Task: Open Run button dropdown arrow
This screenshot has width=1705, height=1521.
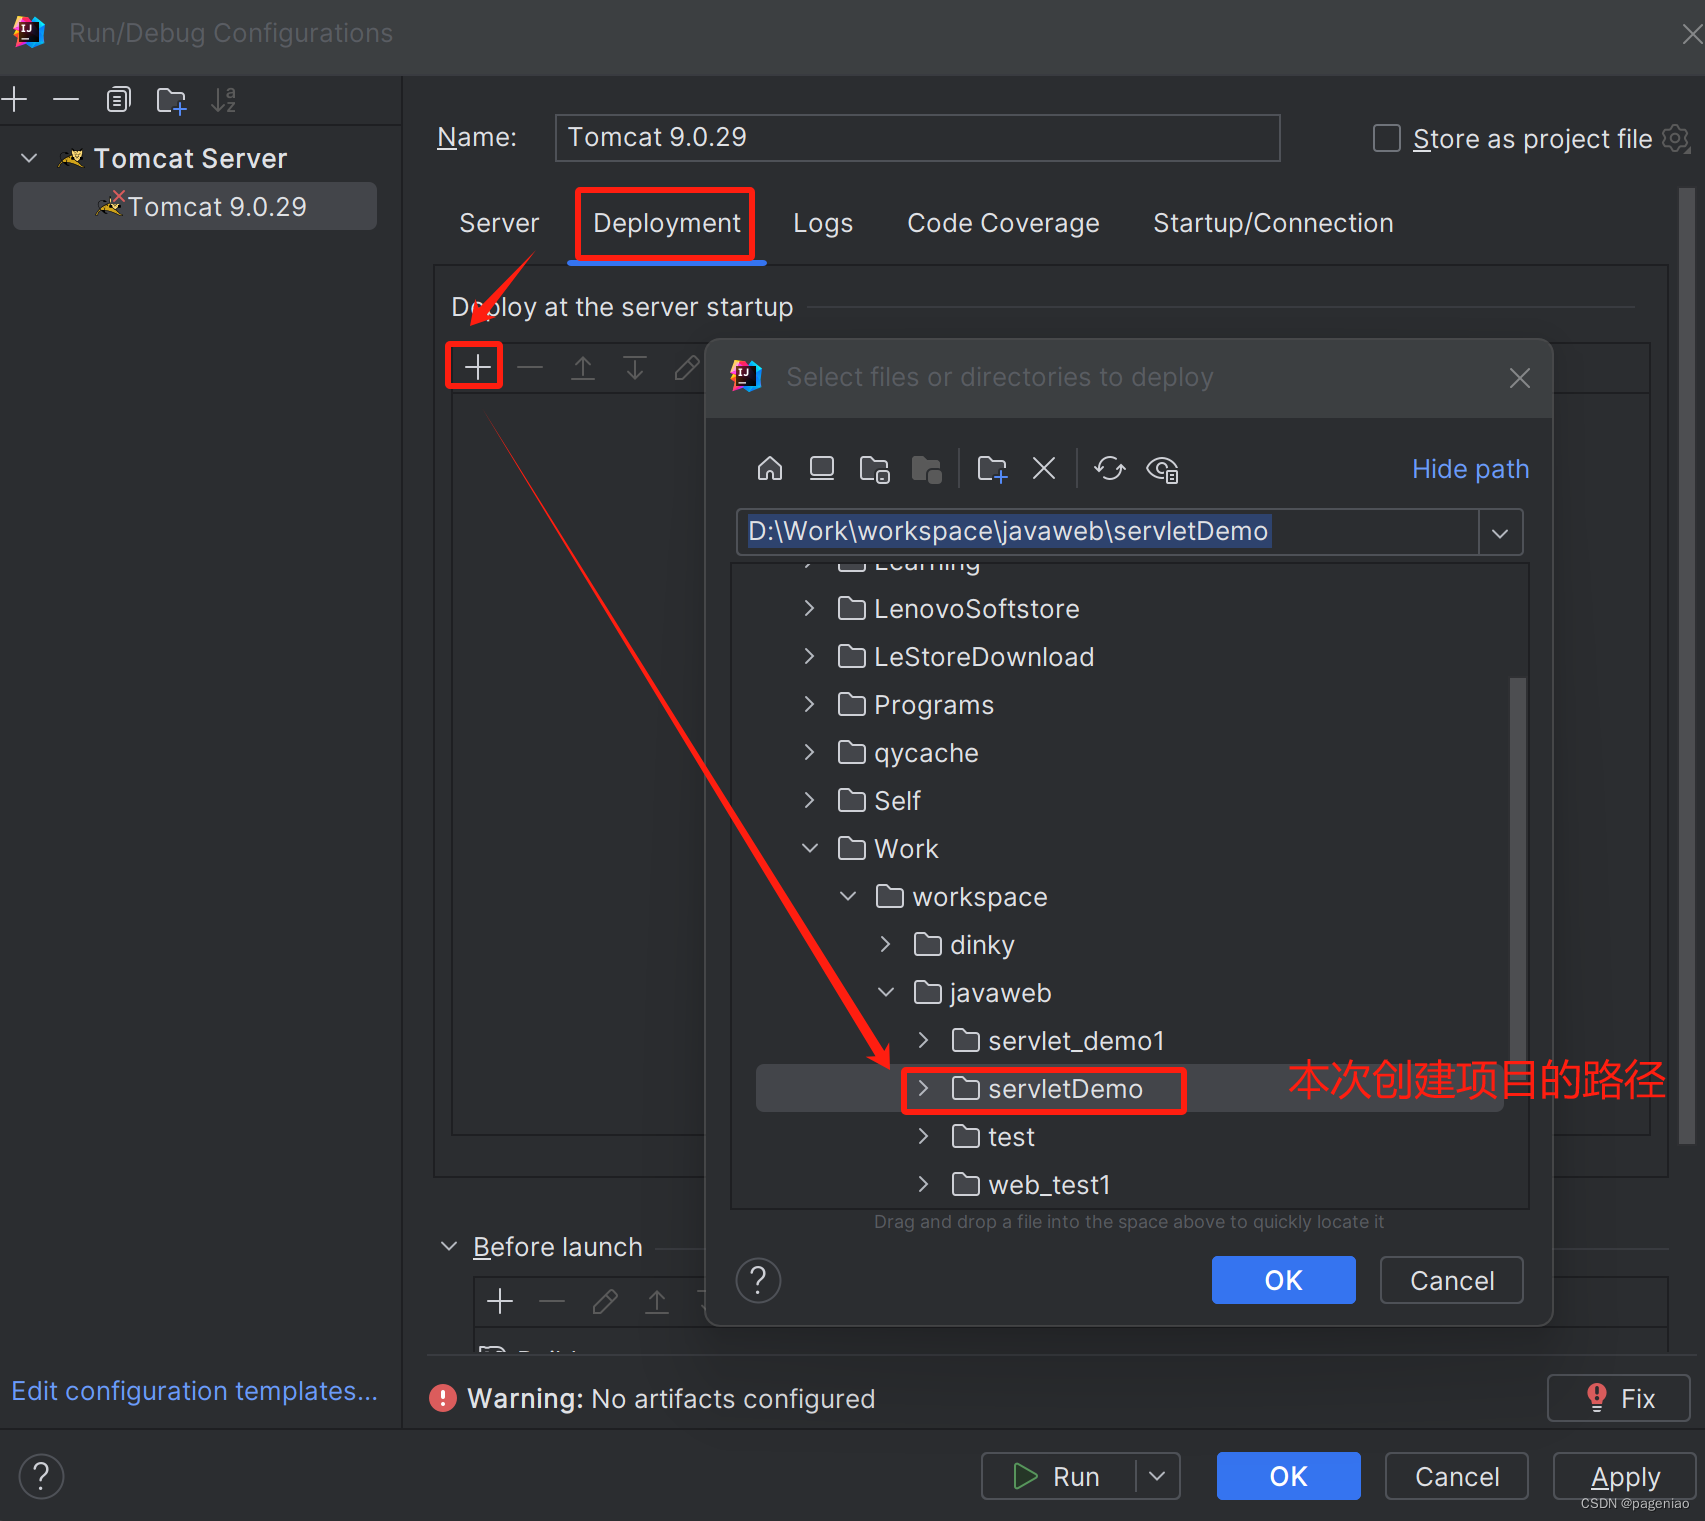Action: (x=1157, y=1476)
